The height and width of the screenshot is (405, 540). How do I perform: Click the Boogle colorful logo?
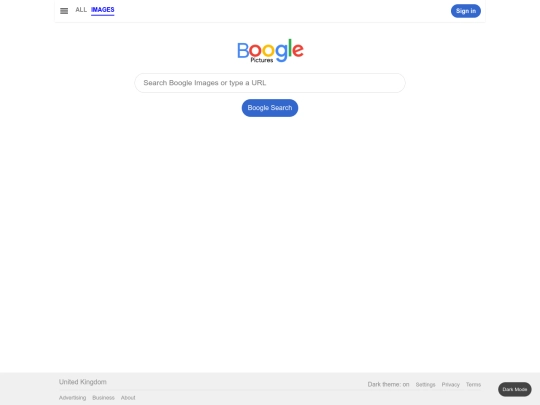(x=270, y=50)
